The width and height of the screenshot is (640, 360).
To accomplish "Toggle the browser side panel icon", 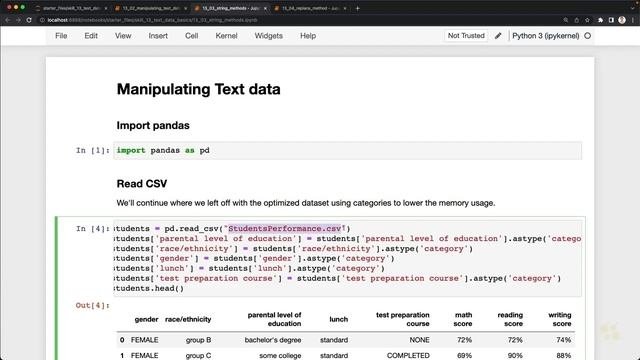I will [x=611, y=20].
